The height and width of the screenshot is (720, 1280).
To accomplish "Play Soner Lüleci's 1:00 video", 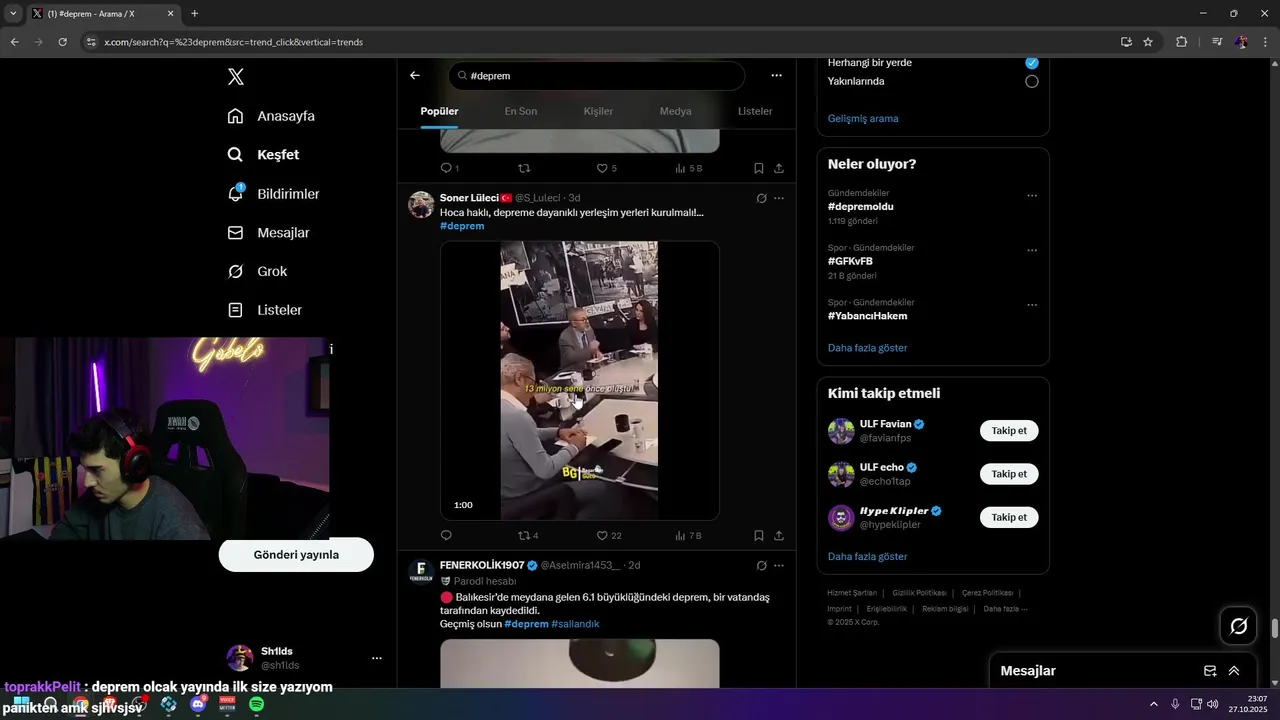I will [580, 380].
